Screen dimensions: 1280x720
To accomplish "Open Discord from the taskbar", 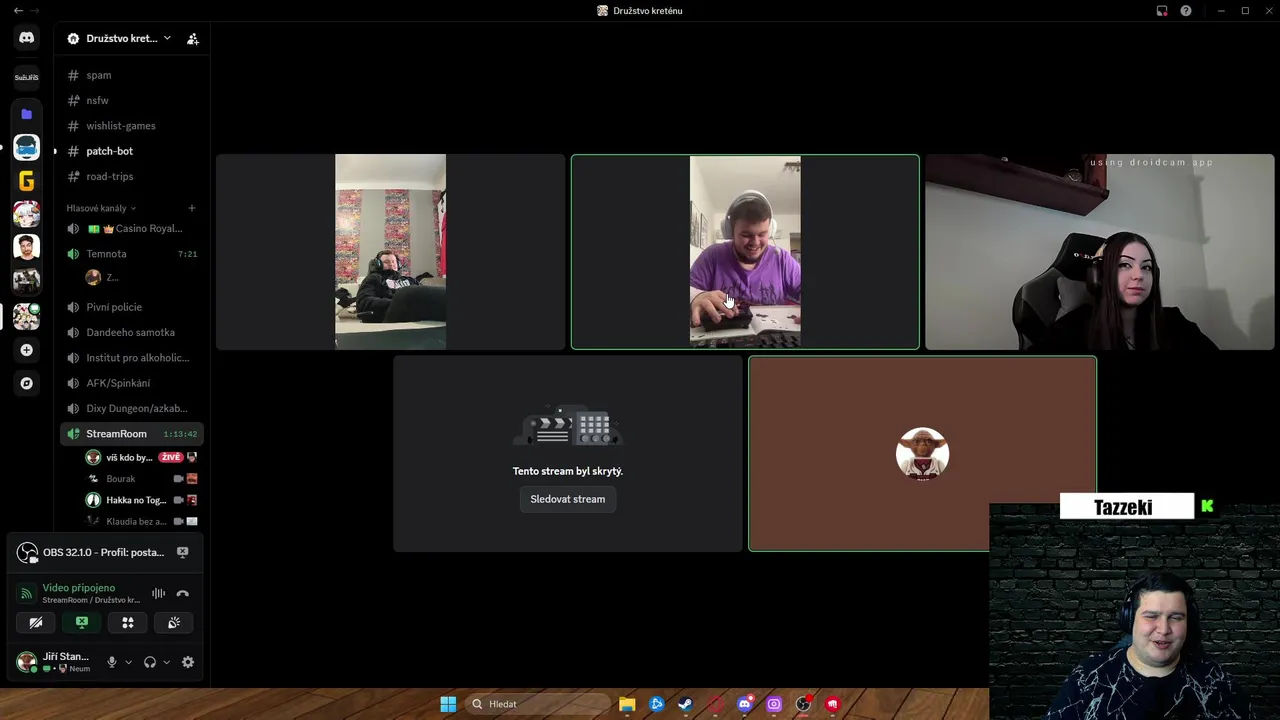I will pyautogui.click(x=745, y=704).
